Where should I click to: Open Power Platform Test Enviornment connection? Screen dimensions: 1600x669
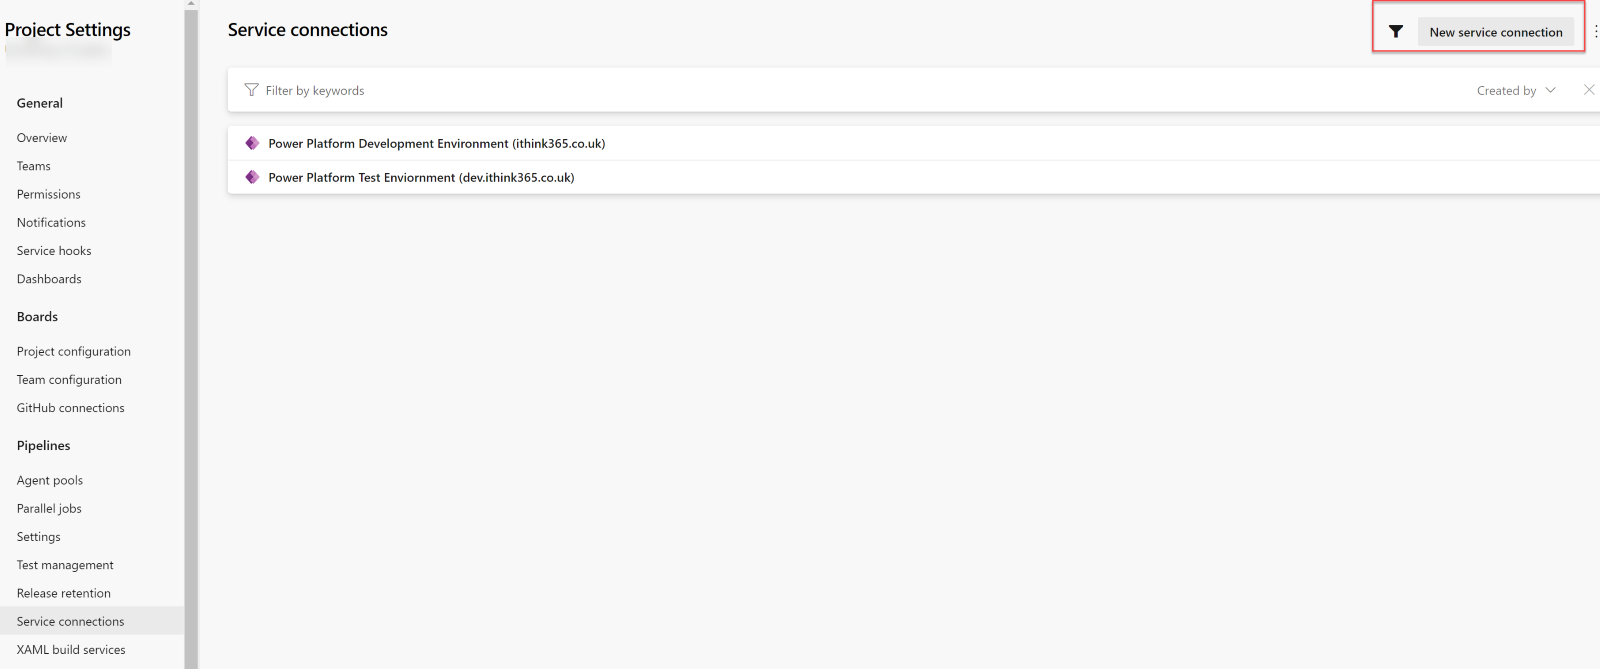click(421, 177)
